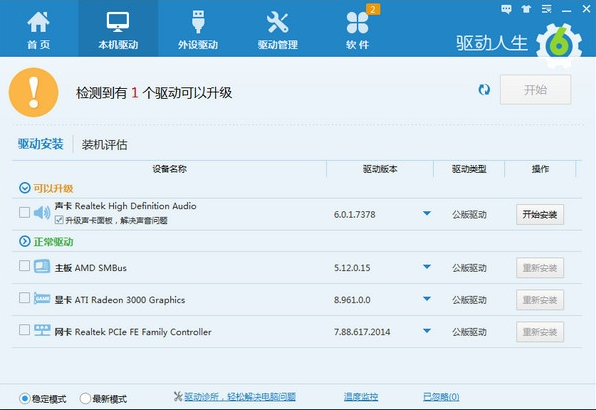Expand the 正常驱动 section chevron
The height and width of the screenshot is (410, 596).
click(x=25, y=241)
